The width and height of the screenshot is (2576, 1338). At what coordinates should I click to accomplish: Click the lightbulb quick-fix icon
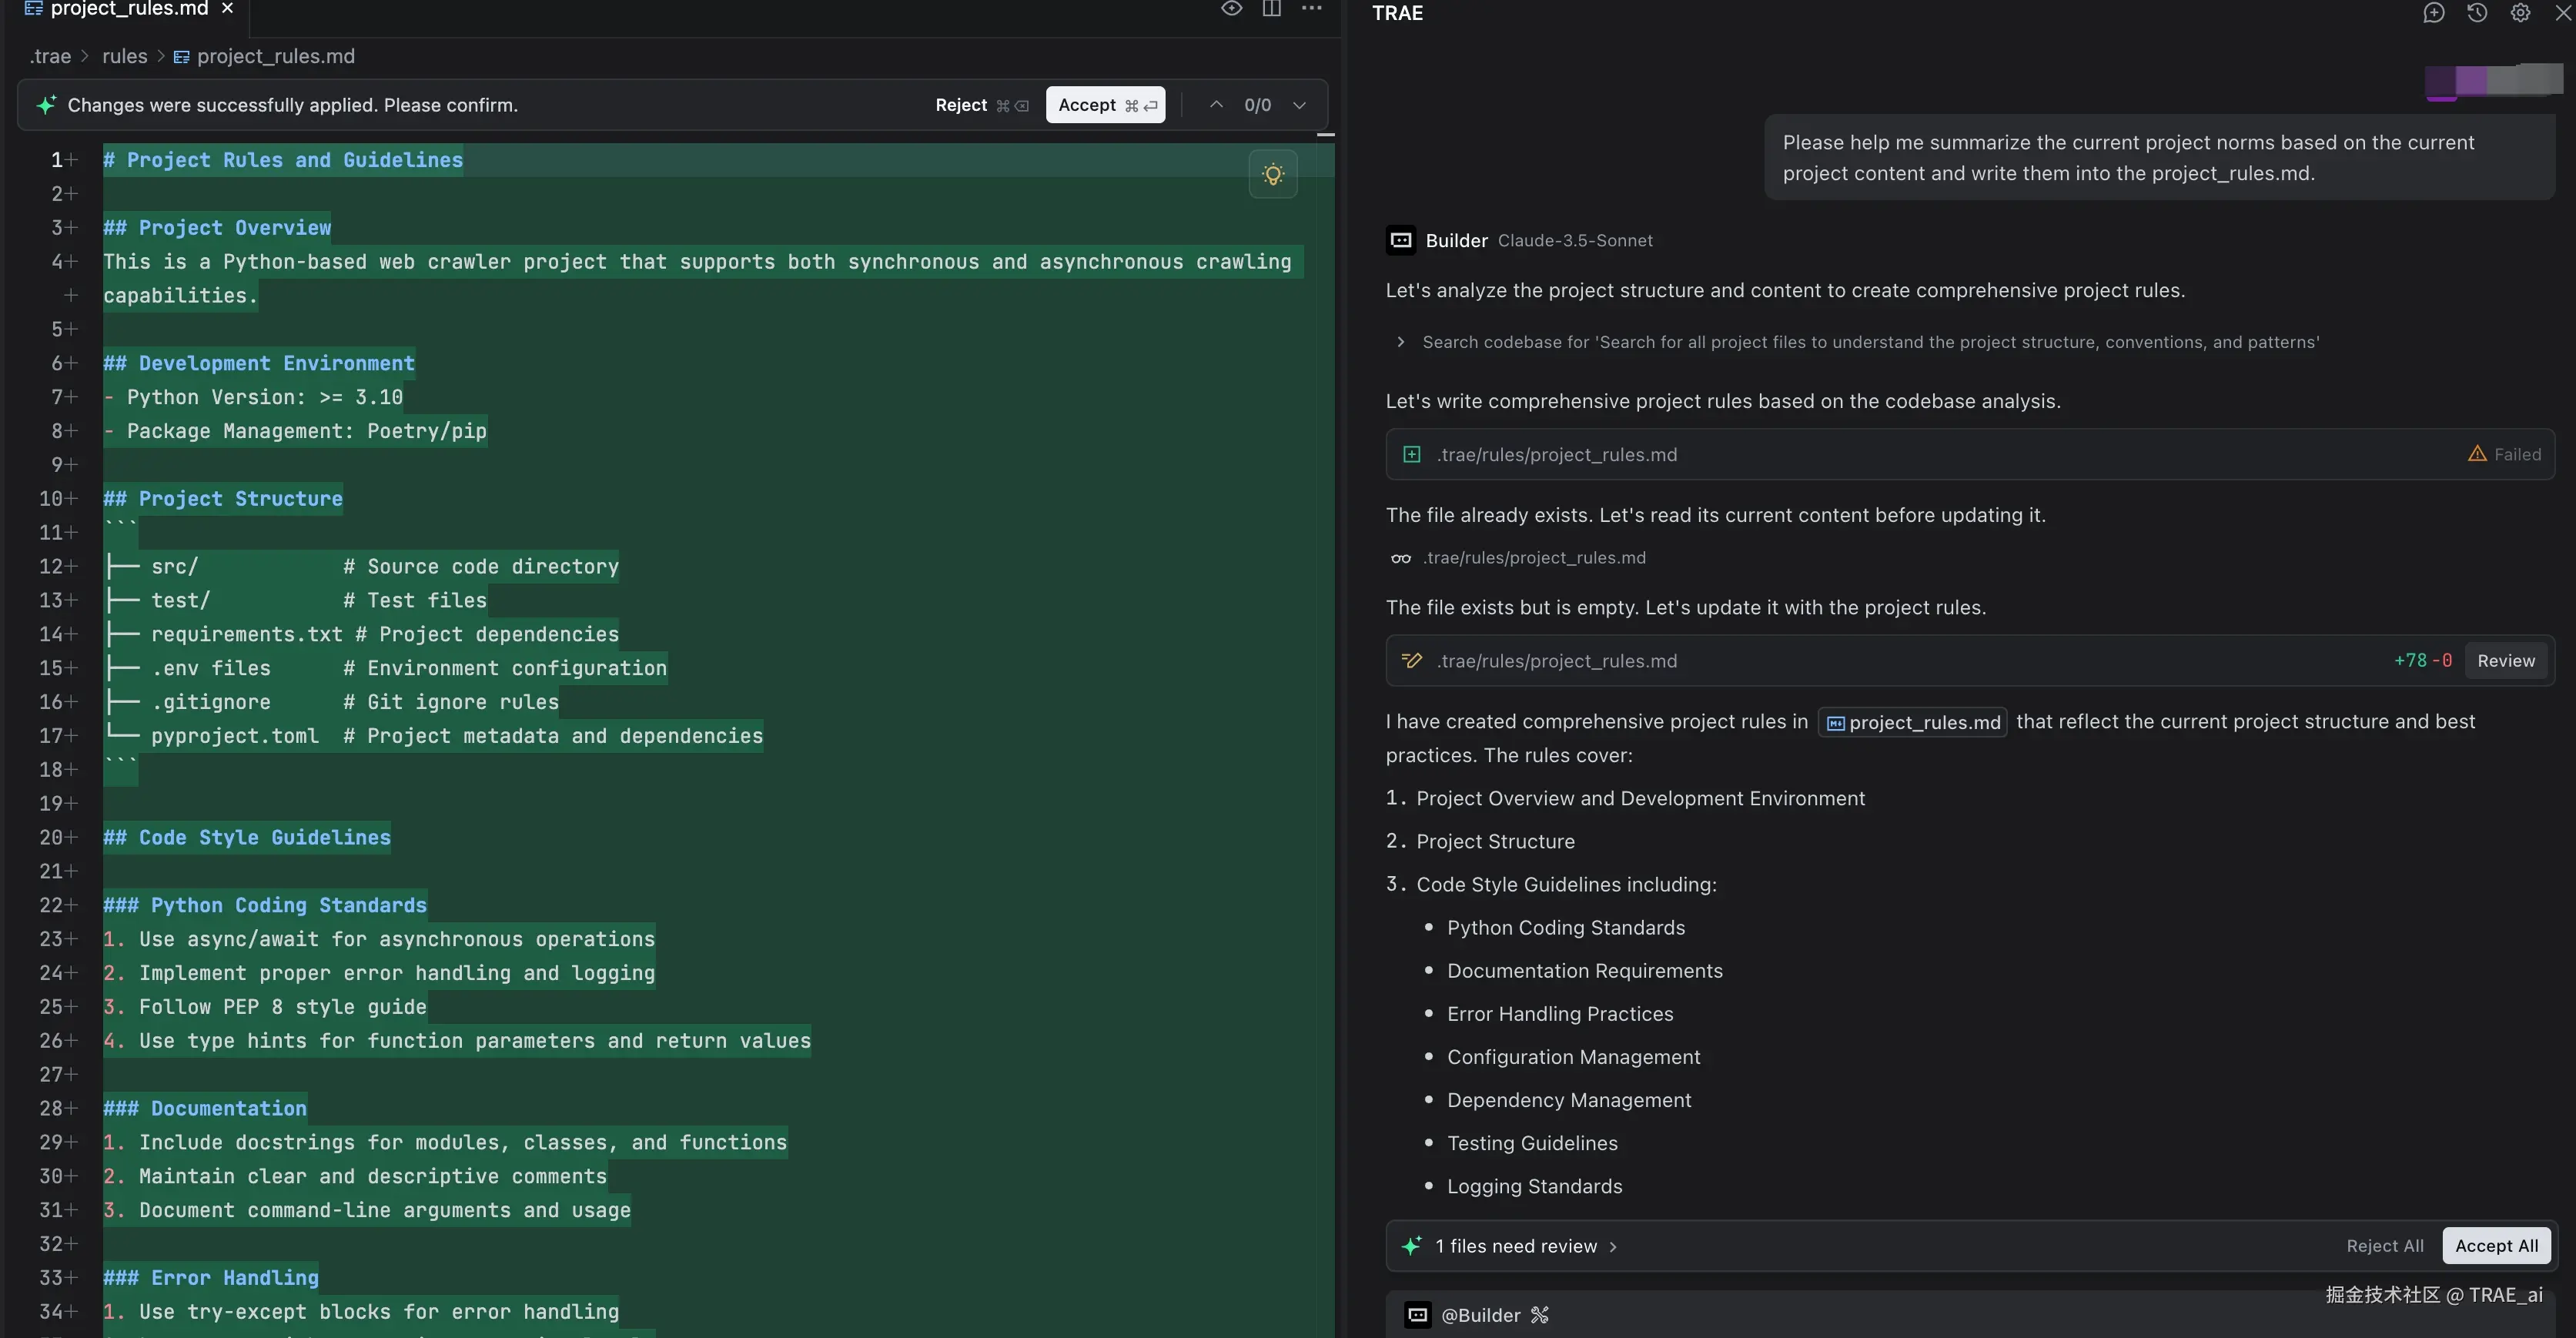1272,175
